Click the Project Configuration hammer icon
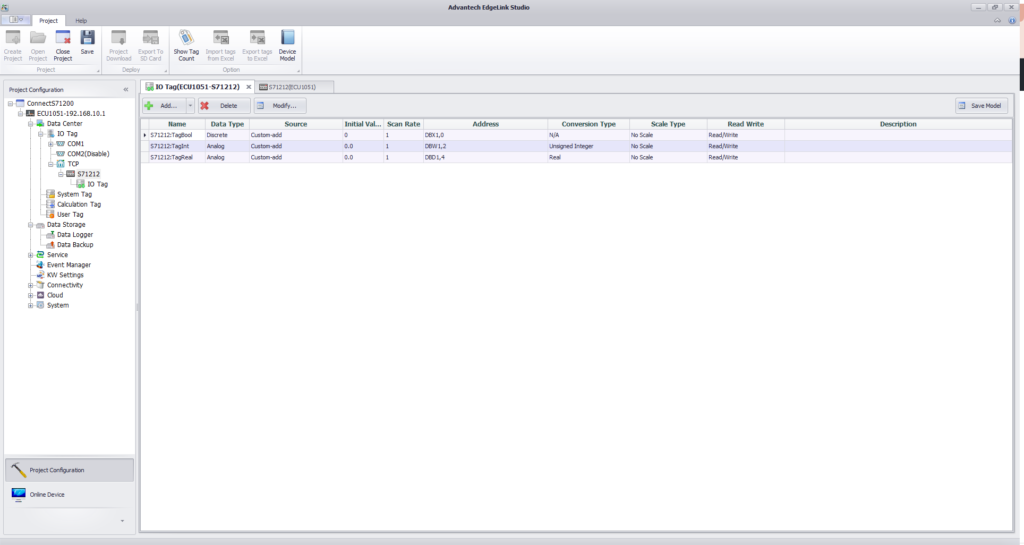The height and width of the screenshot is (545, 1024). (18, 470)
